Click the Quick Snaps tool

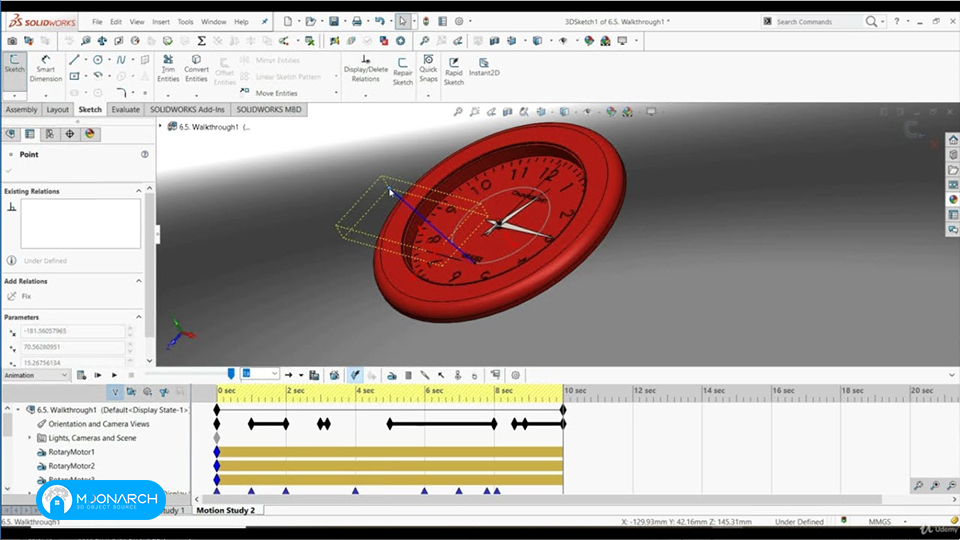428,69
